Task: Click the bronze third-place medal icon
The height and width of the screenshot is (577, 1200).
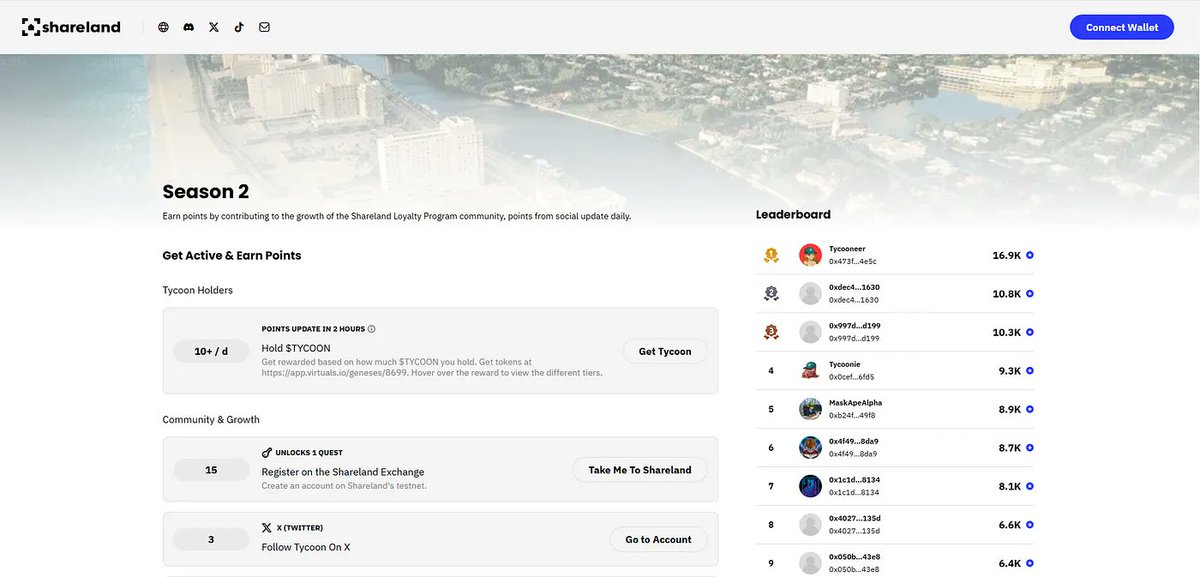Action: [x=771, y=332]
